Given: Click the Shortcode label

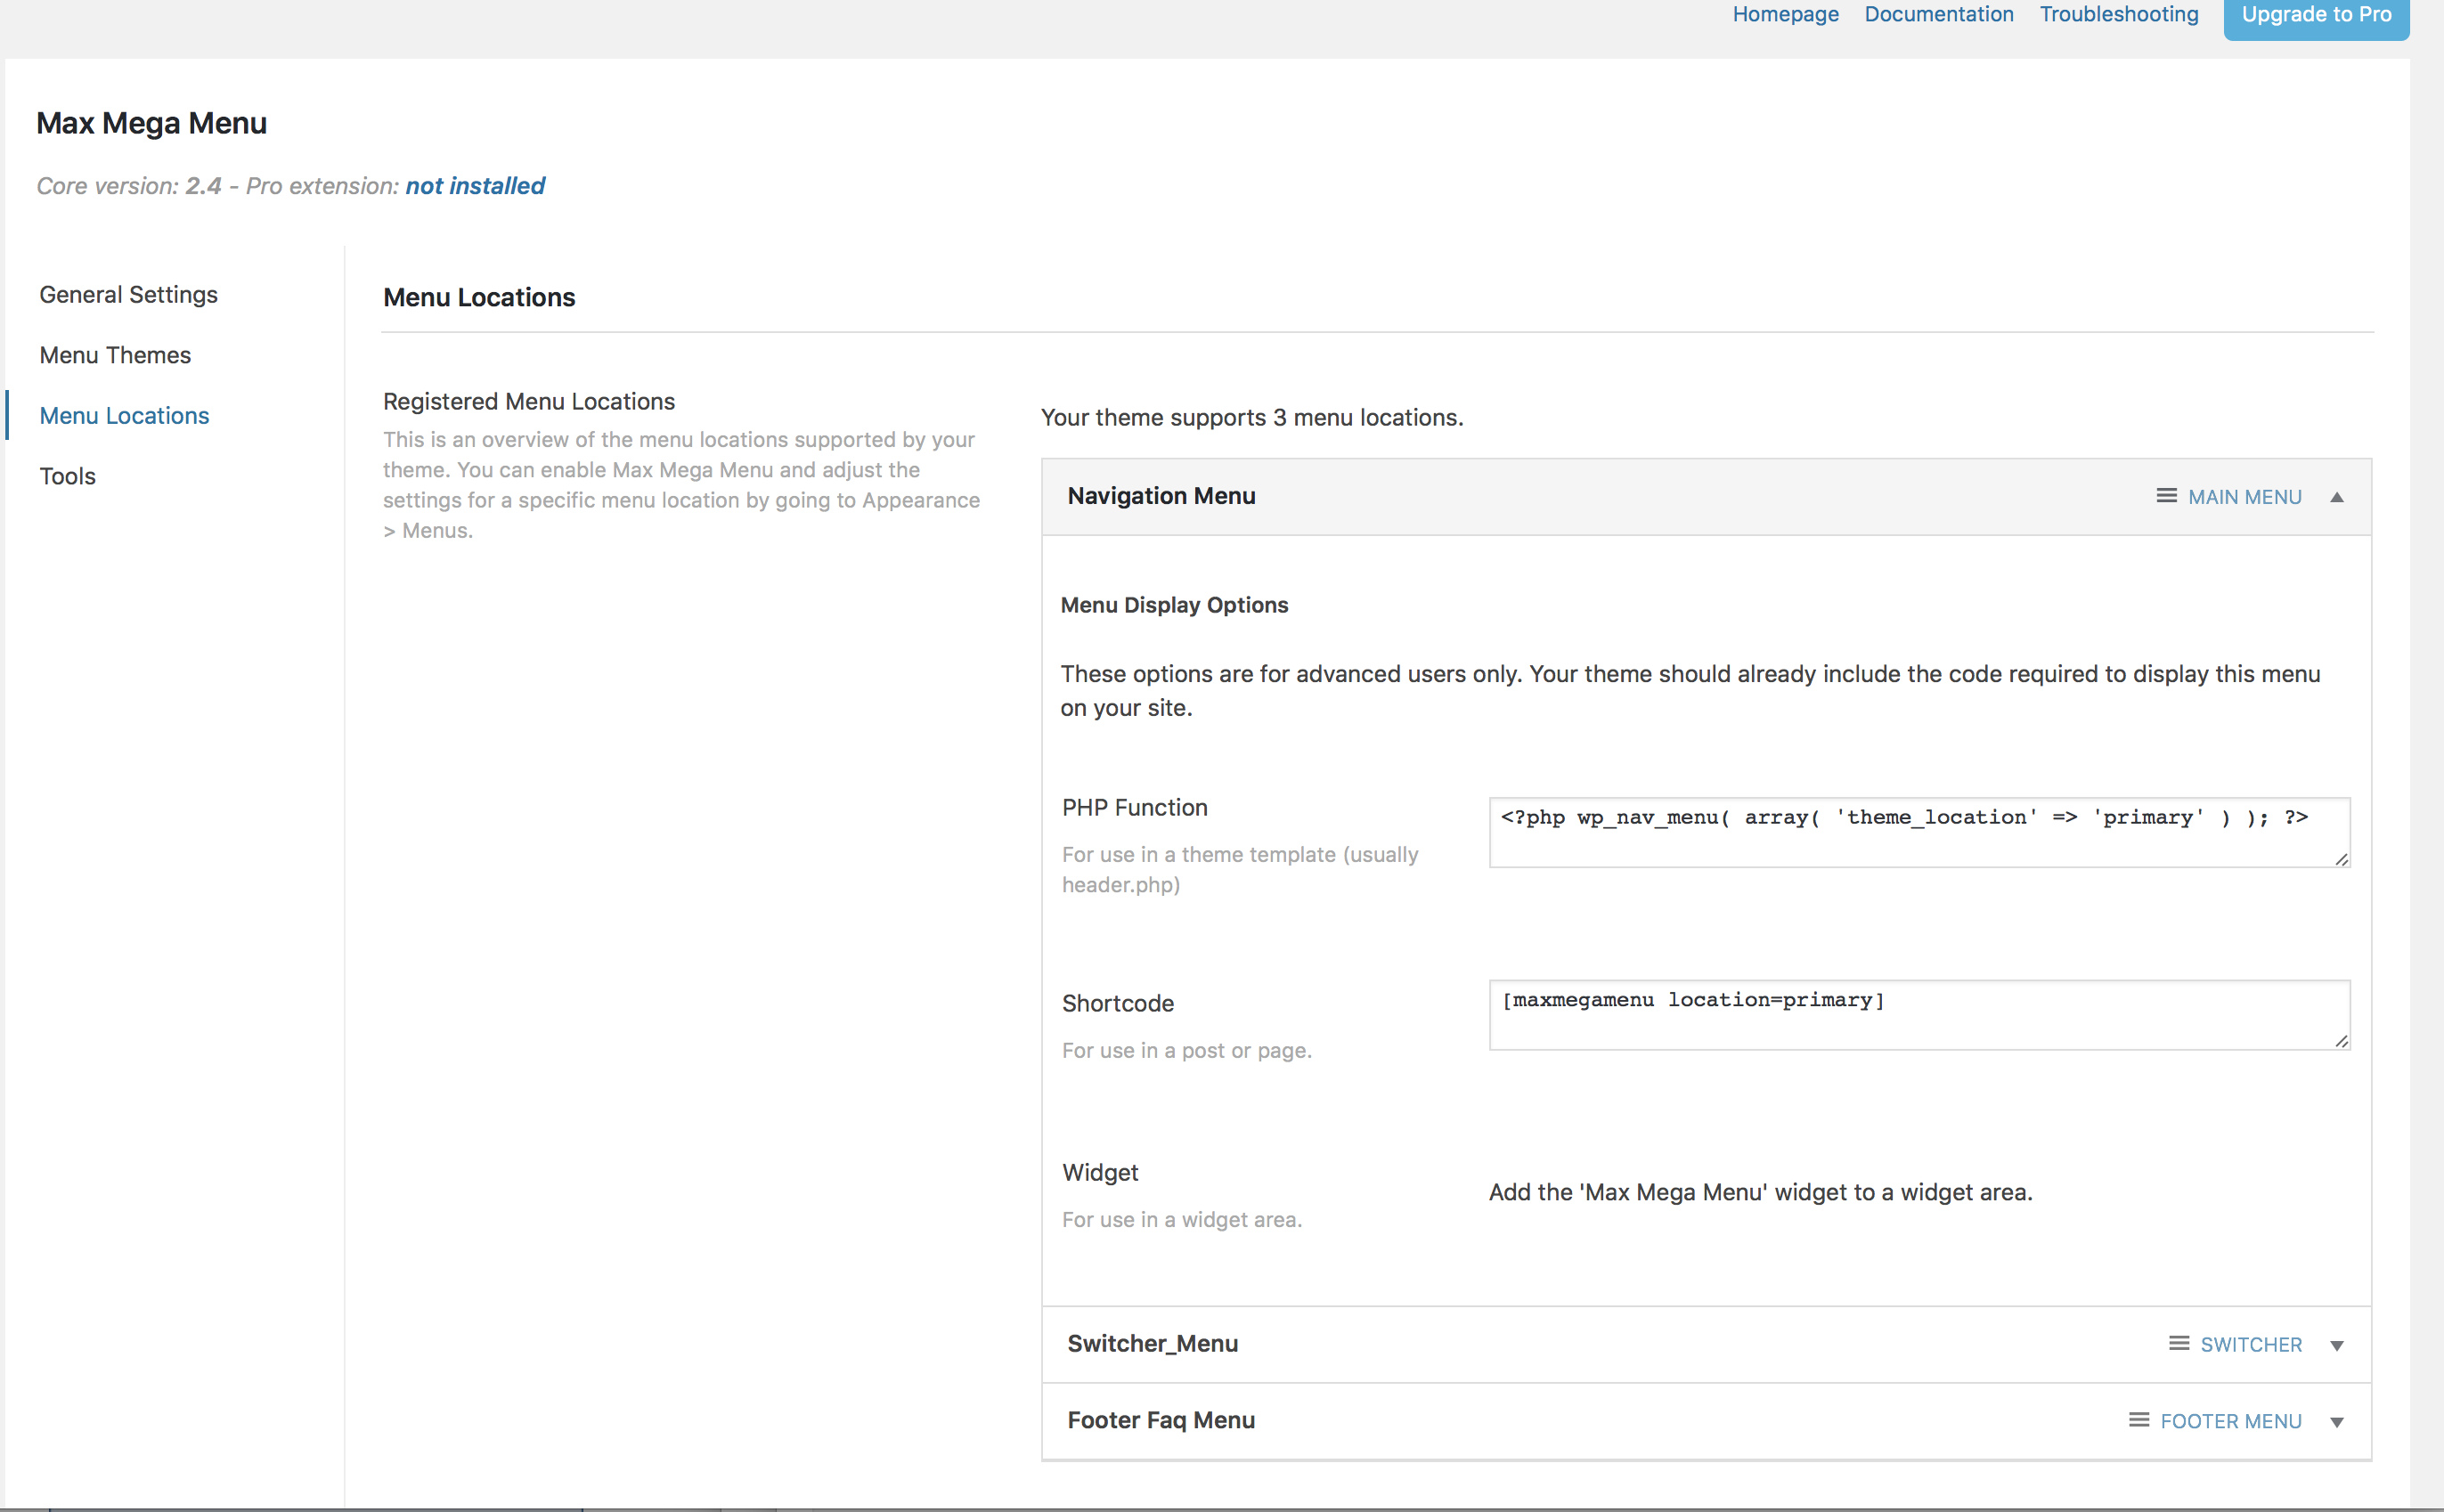Looking at the screenshot, I should (1118, 1004).
